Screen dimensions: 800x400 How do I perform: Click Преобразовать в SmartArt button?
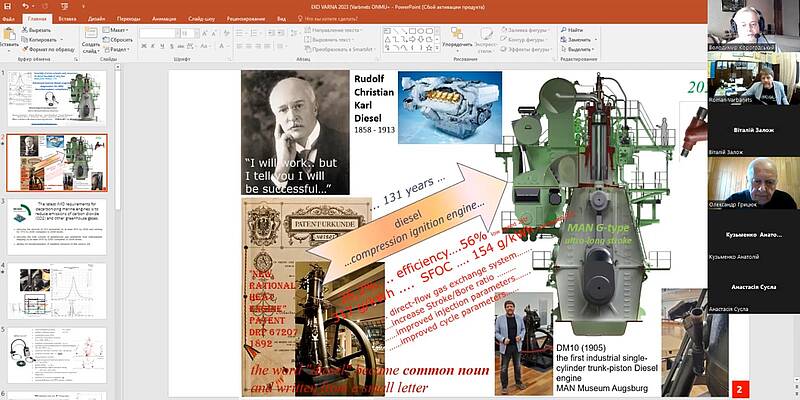coord(341,49)
